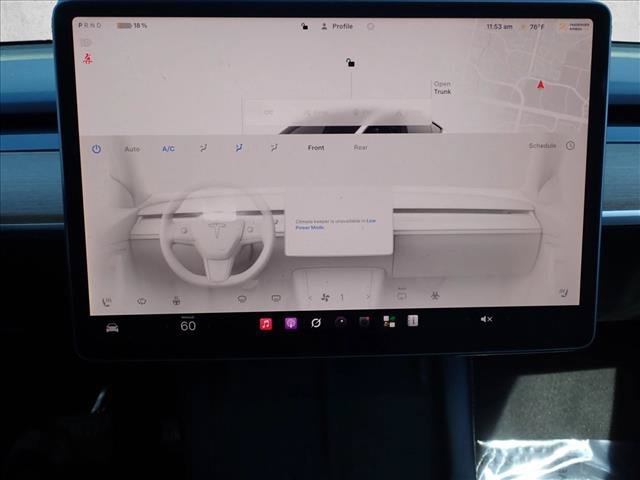The width and height of the screenshot is (640, 480).
Task: Select the first airflow vent direction icon
Action: pyautogui.click(x=203, y=148)
